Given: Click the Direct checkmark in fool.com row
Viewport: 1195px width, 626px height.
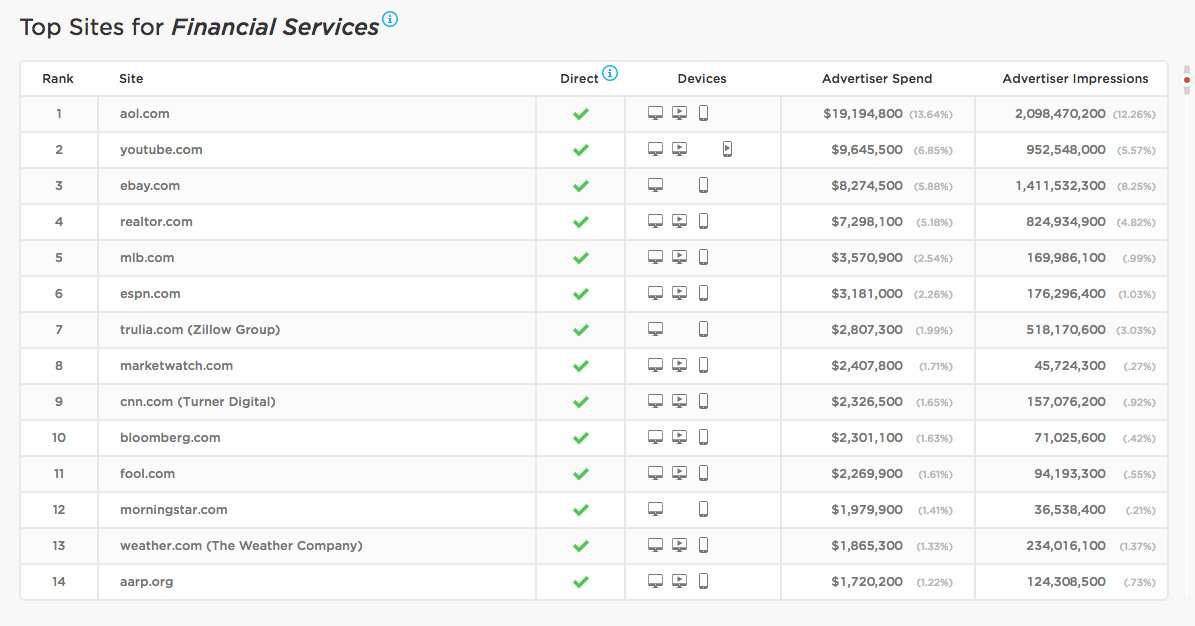Looking at the screenshot, I should point(580,473).
